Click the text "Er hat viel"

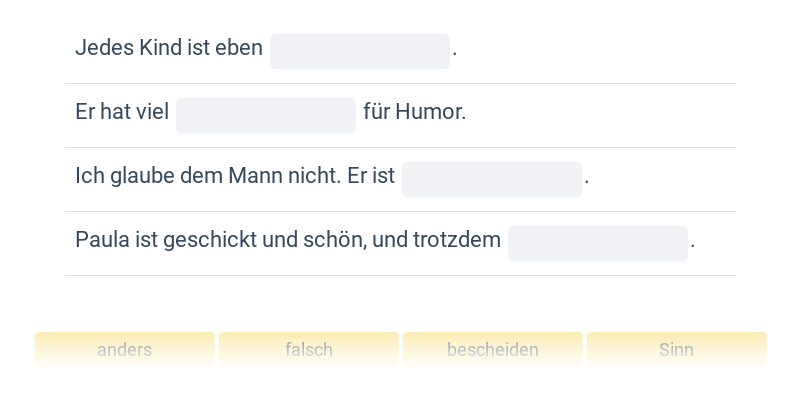122,112
